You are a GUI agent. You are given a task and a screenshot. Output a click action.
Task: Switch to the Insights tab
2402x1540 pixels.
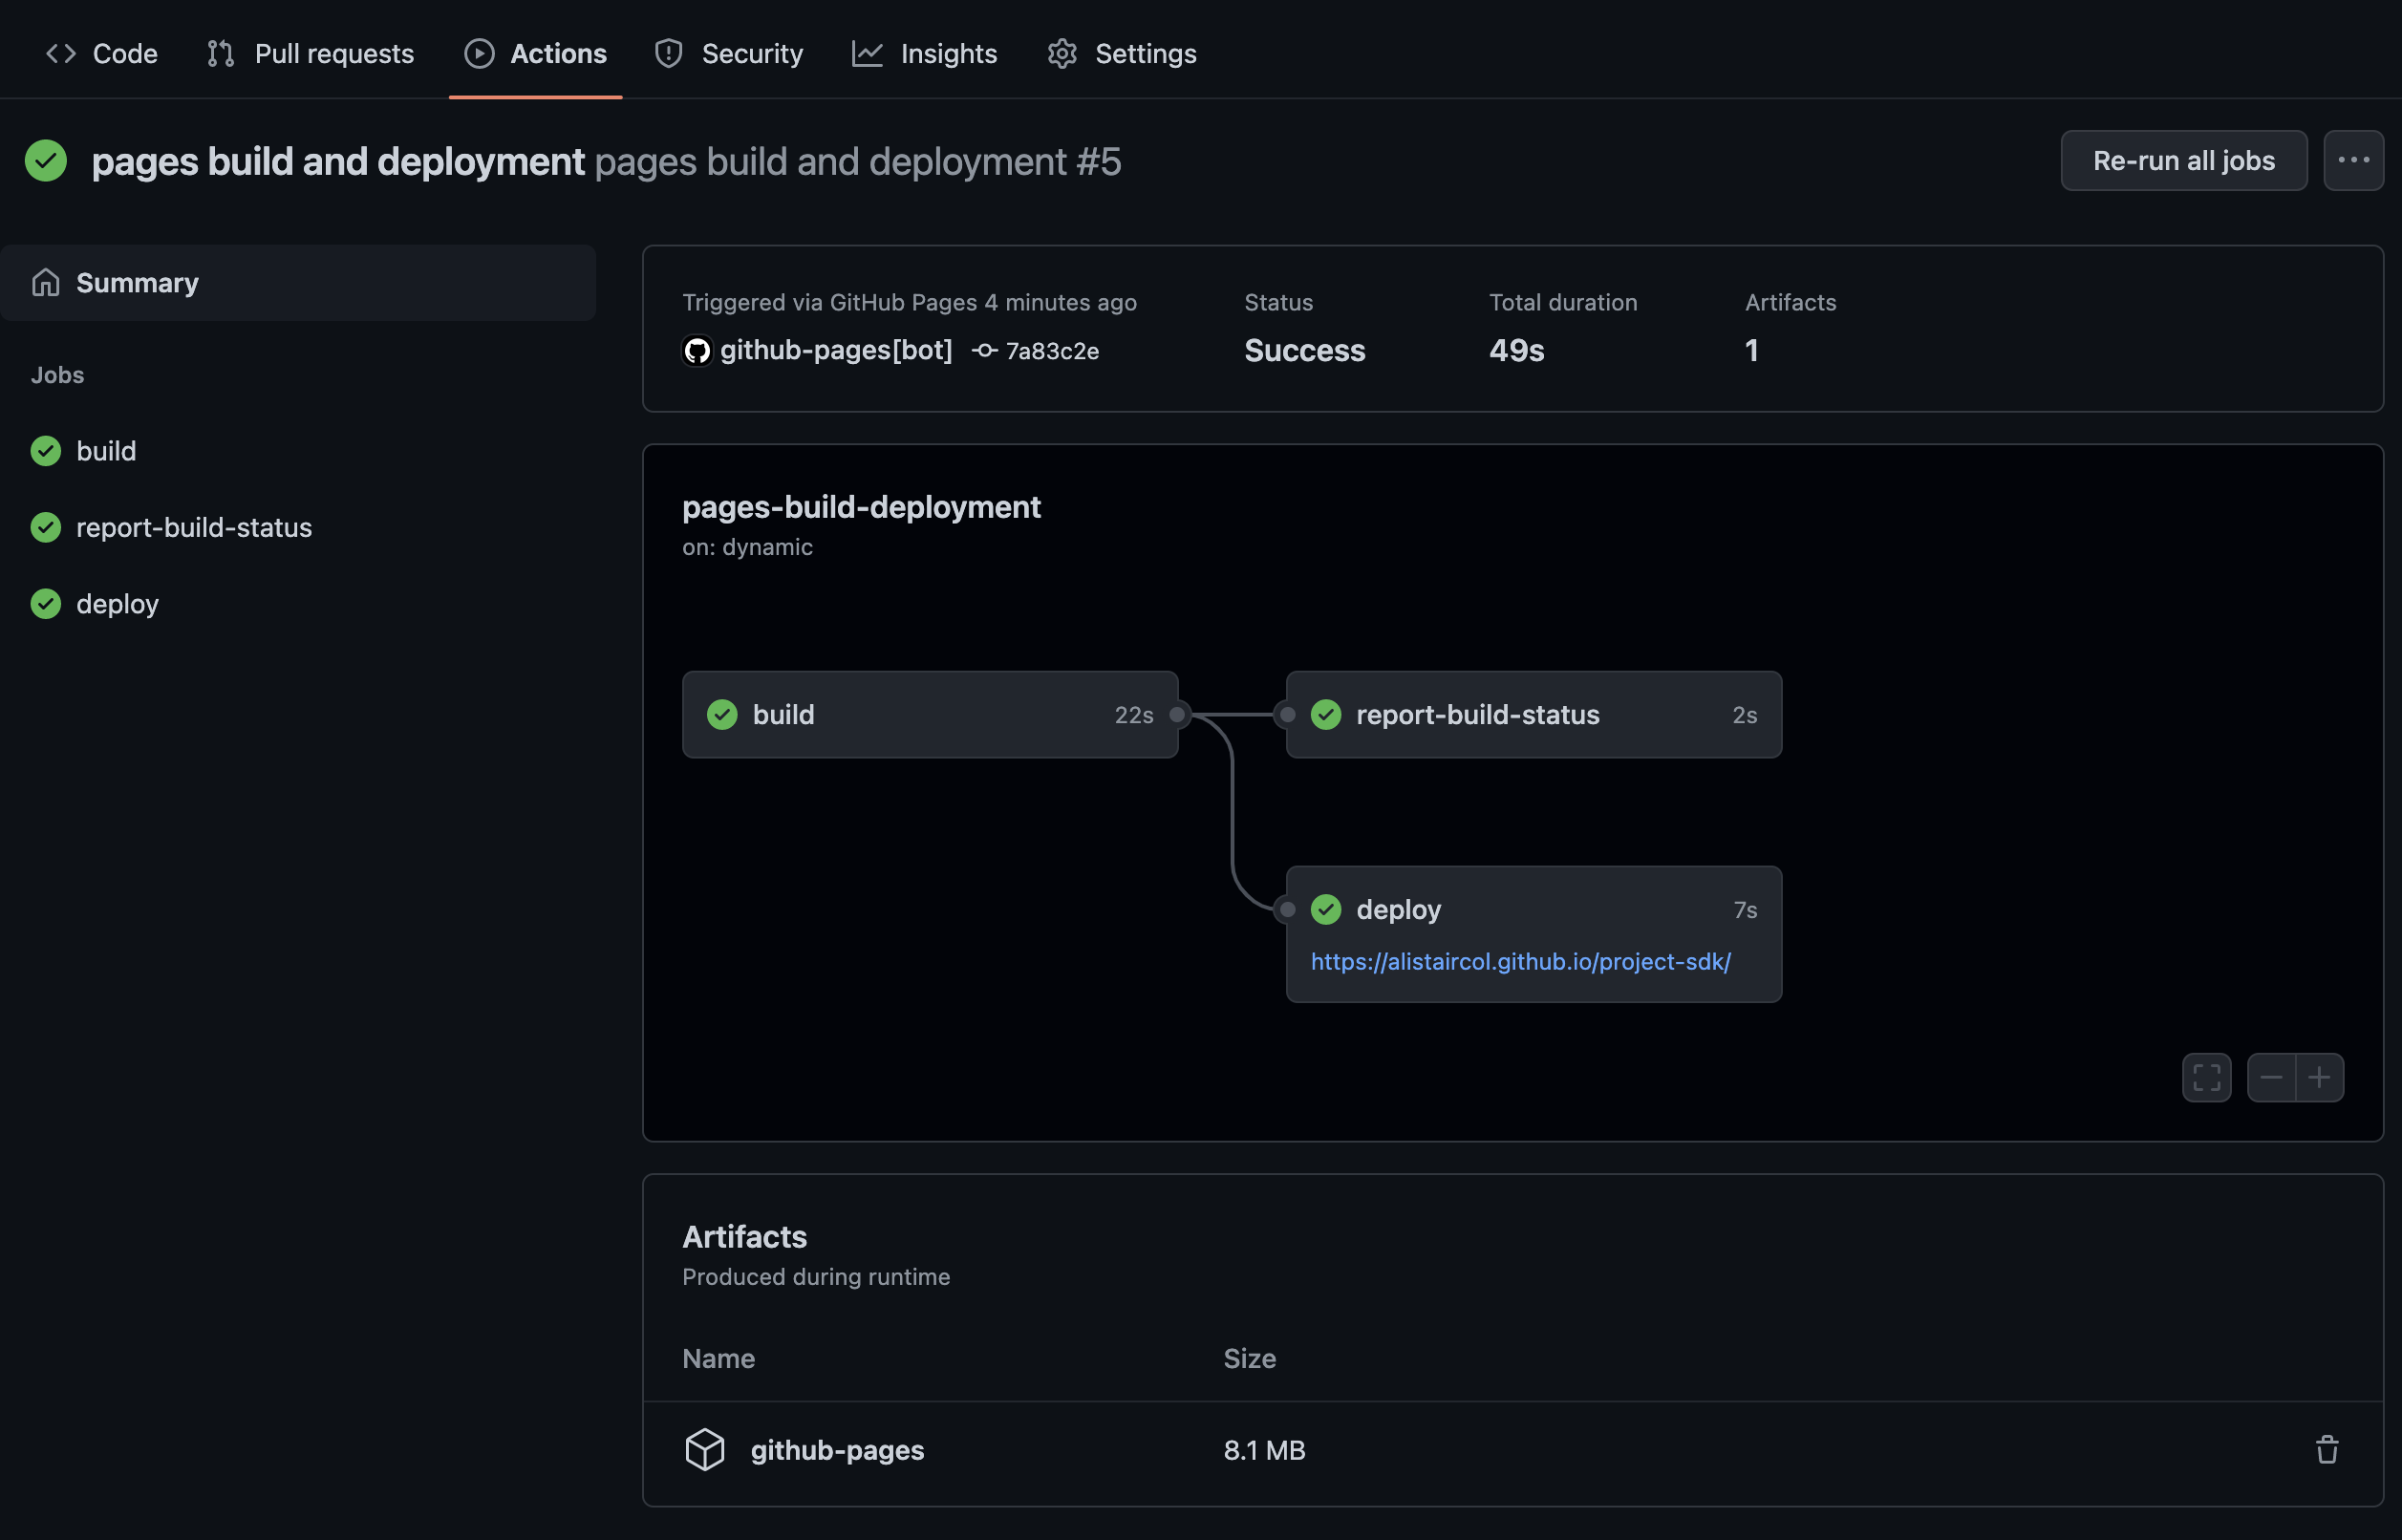click(925, 53)
